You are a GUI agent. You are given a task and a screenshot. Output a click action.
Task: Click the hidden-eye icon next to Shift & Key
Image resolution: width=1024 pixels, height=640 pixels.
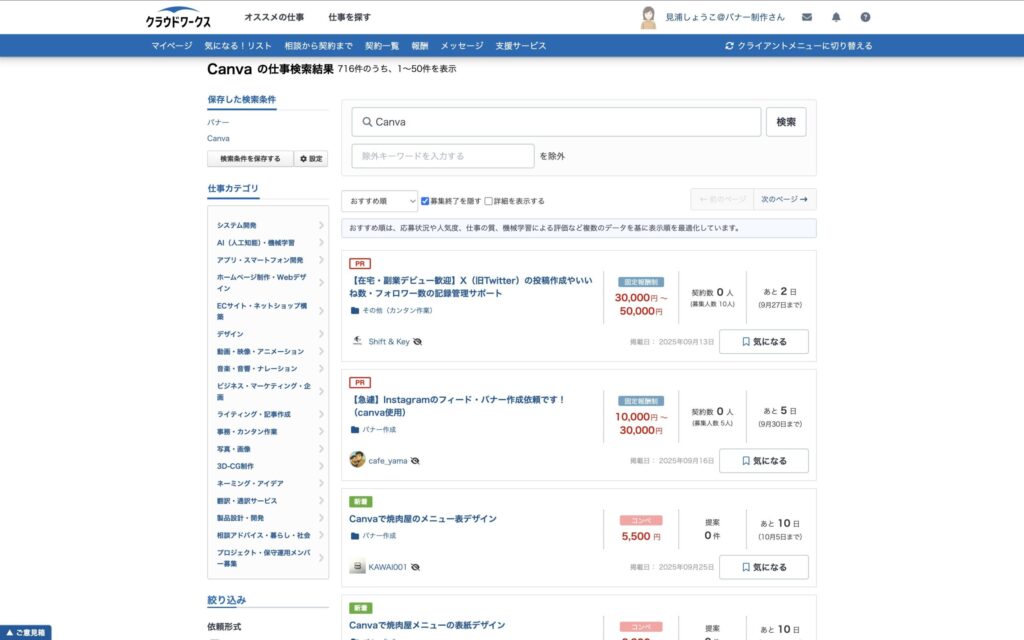(417, 342)
